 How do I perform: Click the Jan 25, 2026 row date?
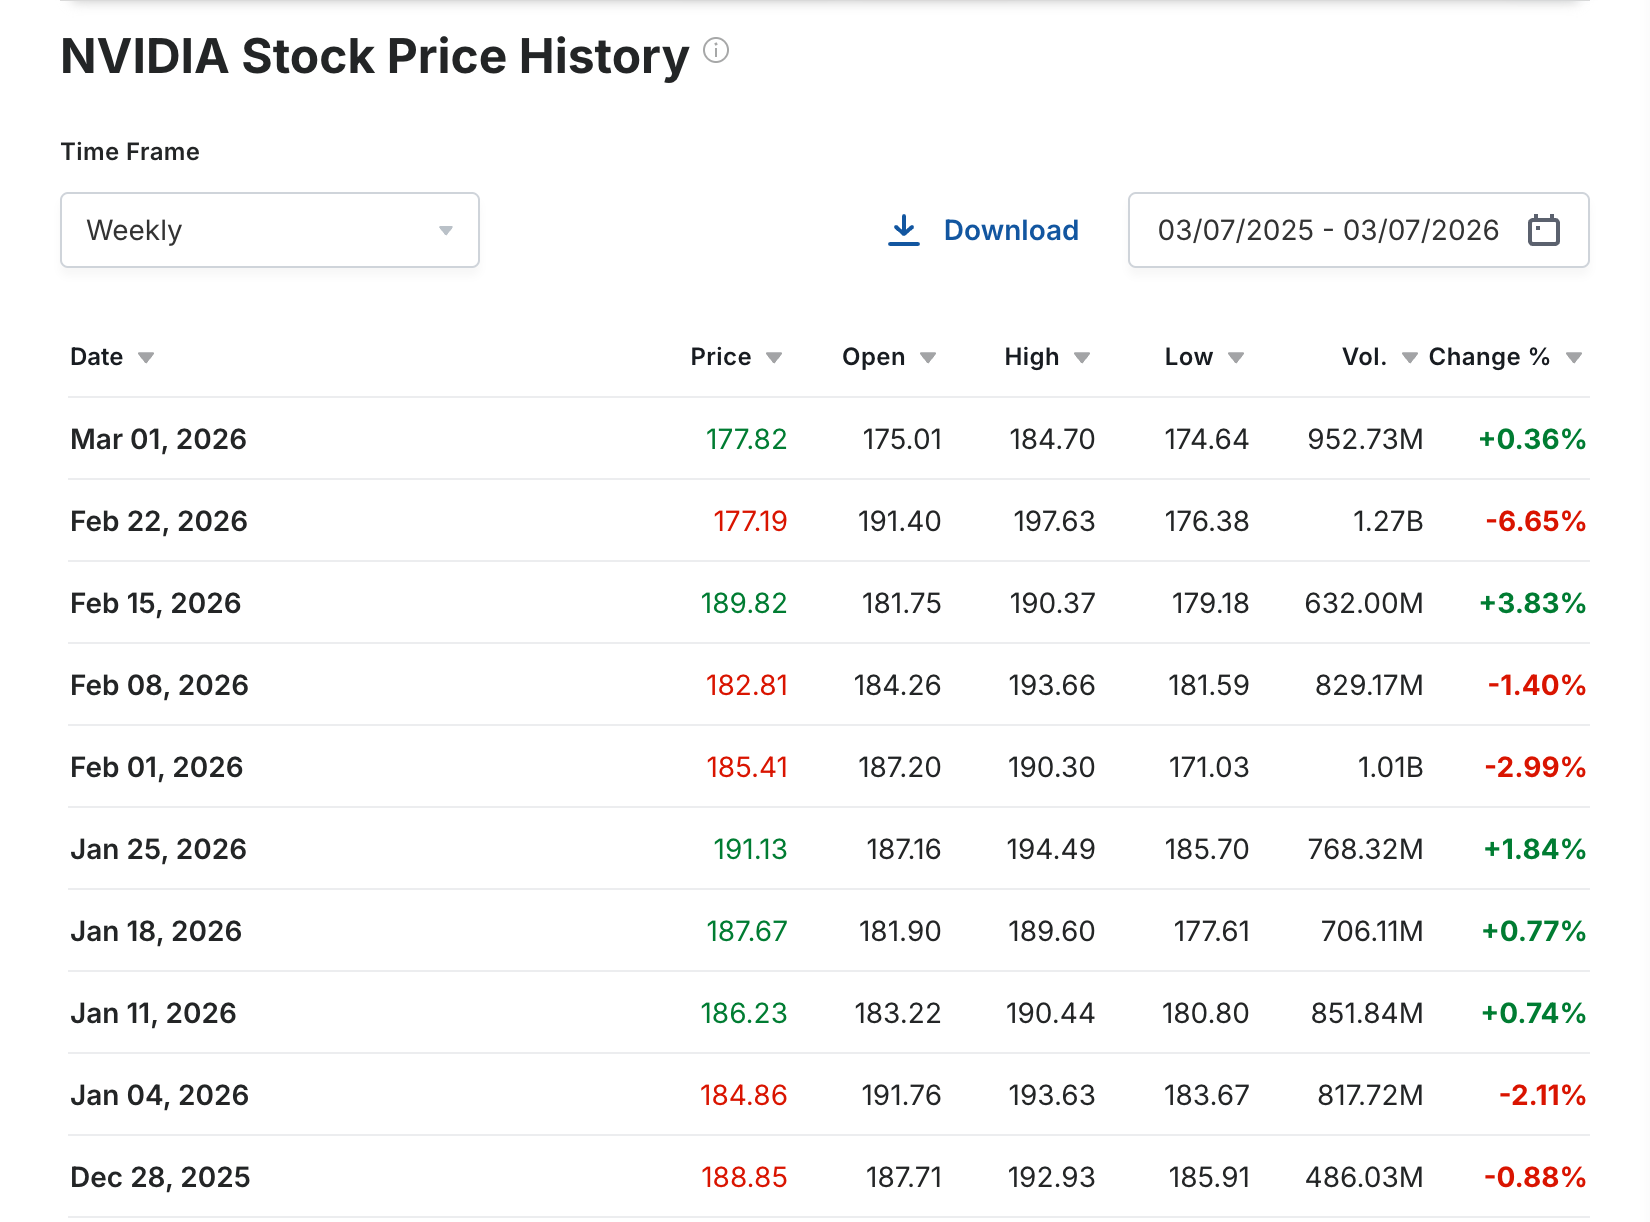(x=158, y=849)
